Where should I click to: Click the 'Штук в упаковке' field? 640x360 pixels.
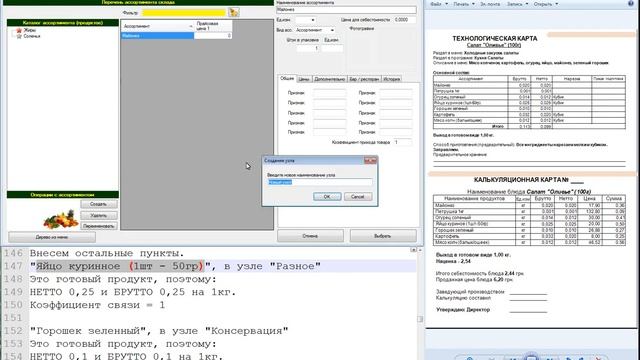coord(308,48)
